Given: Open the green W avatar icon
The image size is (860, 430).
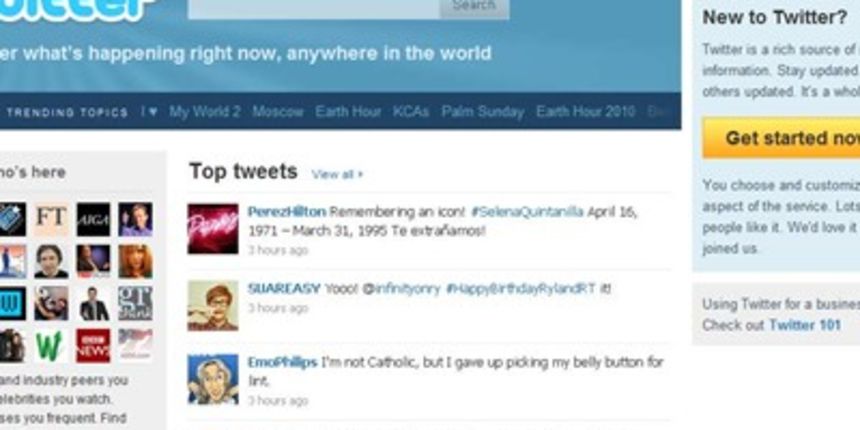Looking at the screenshot, I should [x=51, y=346].
